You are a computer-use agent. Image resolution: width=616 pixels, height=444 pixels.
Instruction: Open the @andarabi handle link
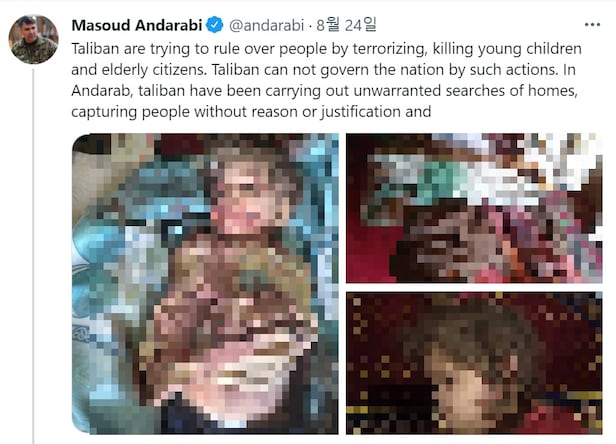tap(266, 26)
